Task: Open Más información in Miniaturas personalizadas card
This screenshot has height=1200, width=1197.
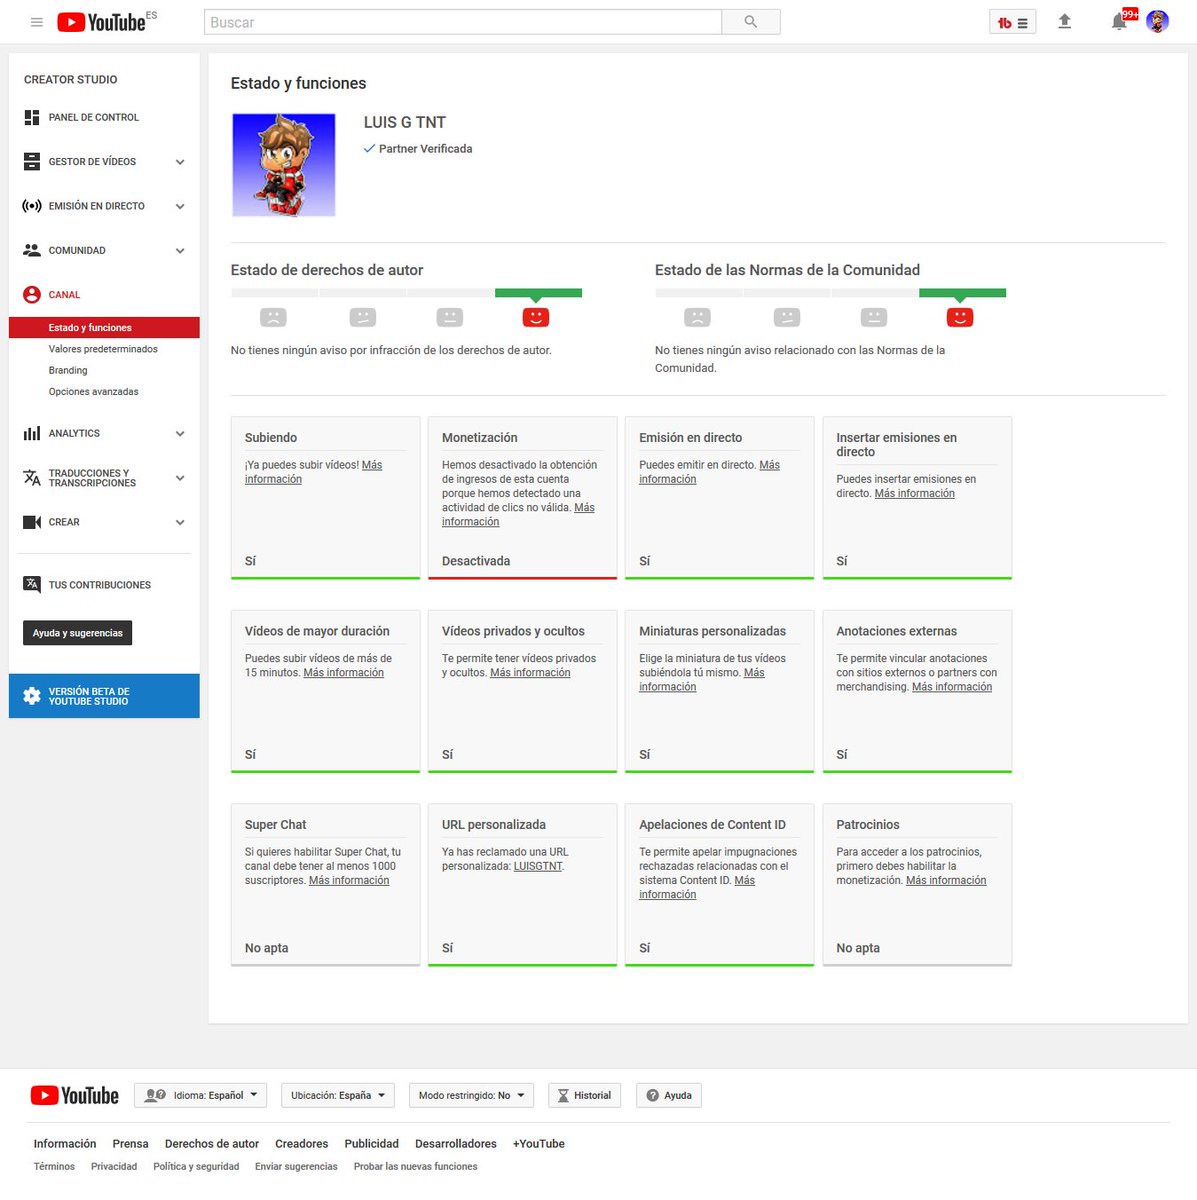Action: click(x=702, y=680)
